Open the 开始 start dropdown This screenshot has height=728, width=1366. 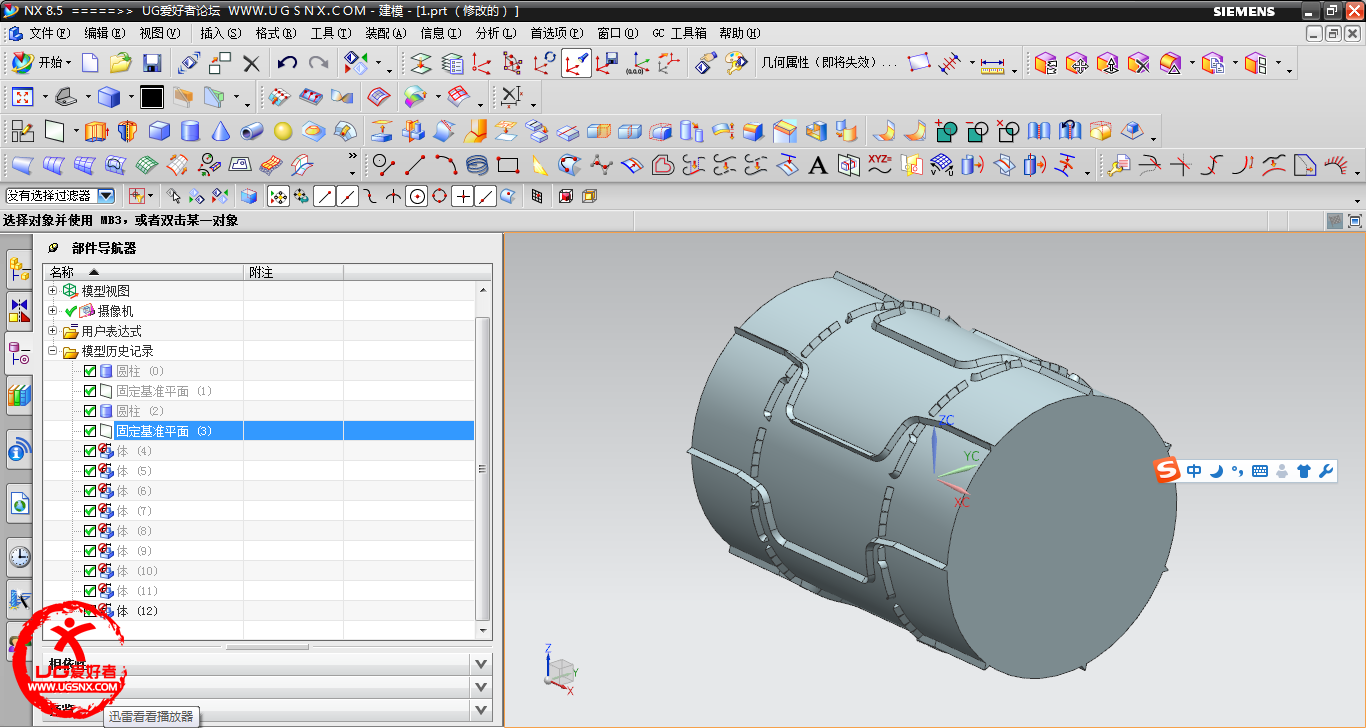coord(41,63)
